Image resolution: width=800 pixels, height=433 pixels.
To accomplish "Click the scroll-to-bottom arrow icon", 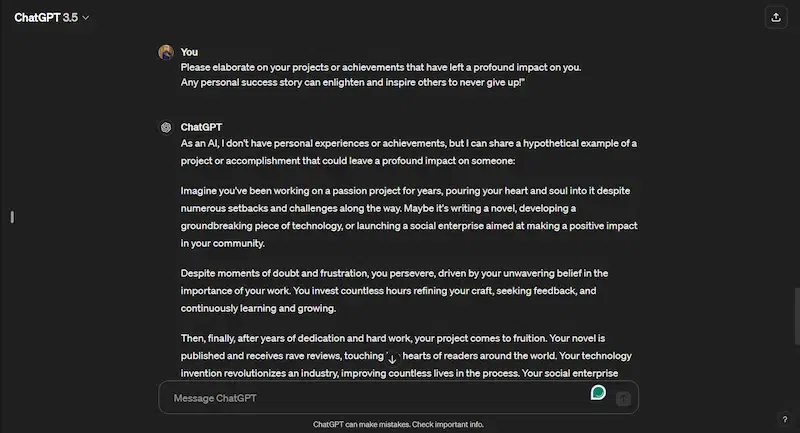I will pyautogui.click(x=393, y=359).
